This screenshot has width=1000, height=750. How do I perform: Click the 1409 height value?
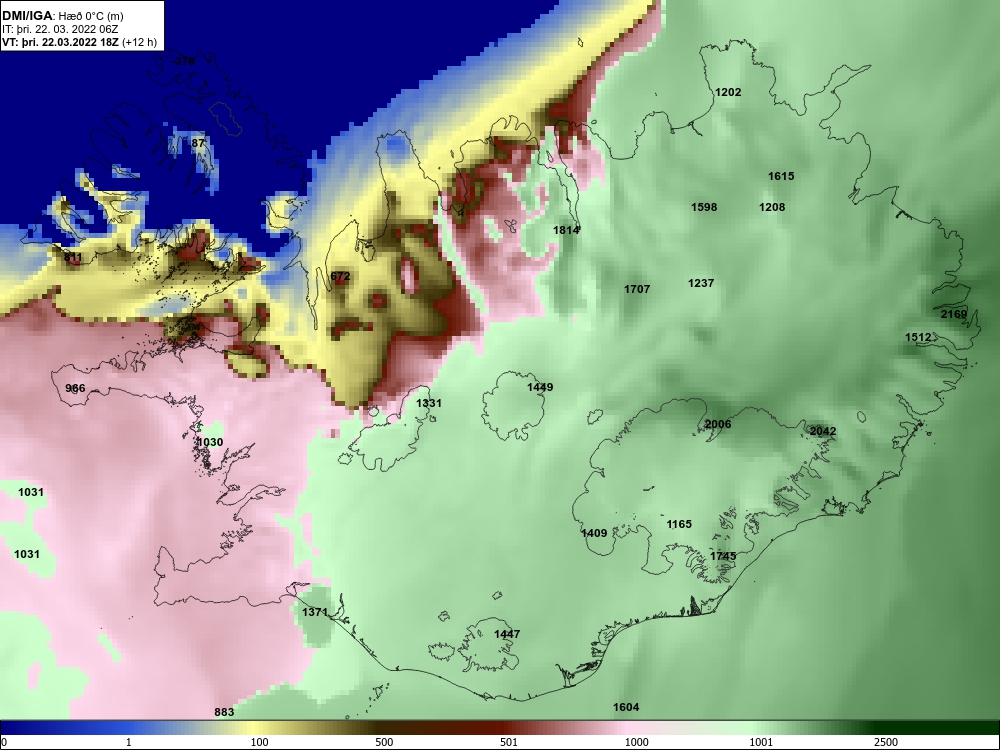click(x=594, y=533)
